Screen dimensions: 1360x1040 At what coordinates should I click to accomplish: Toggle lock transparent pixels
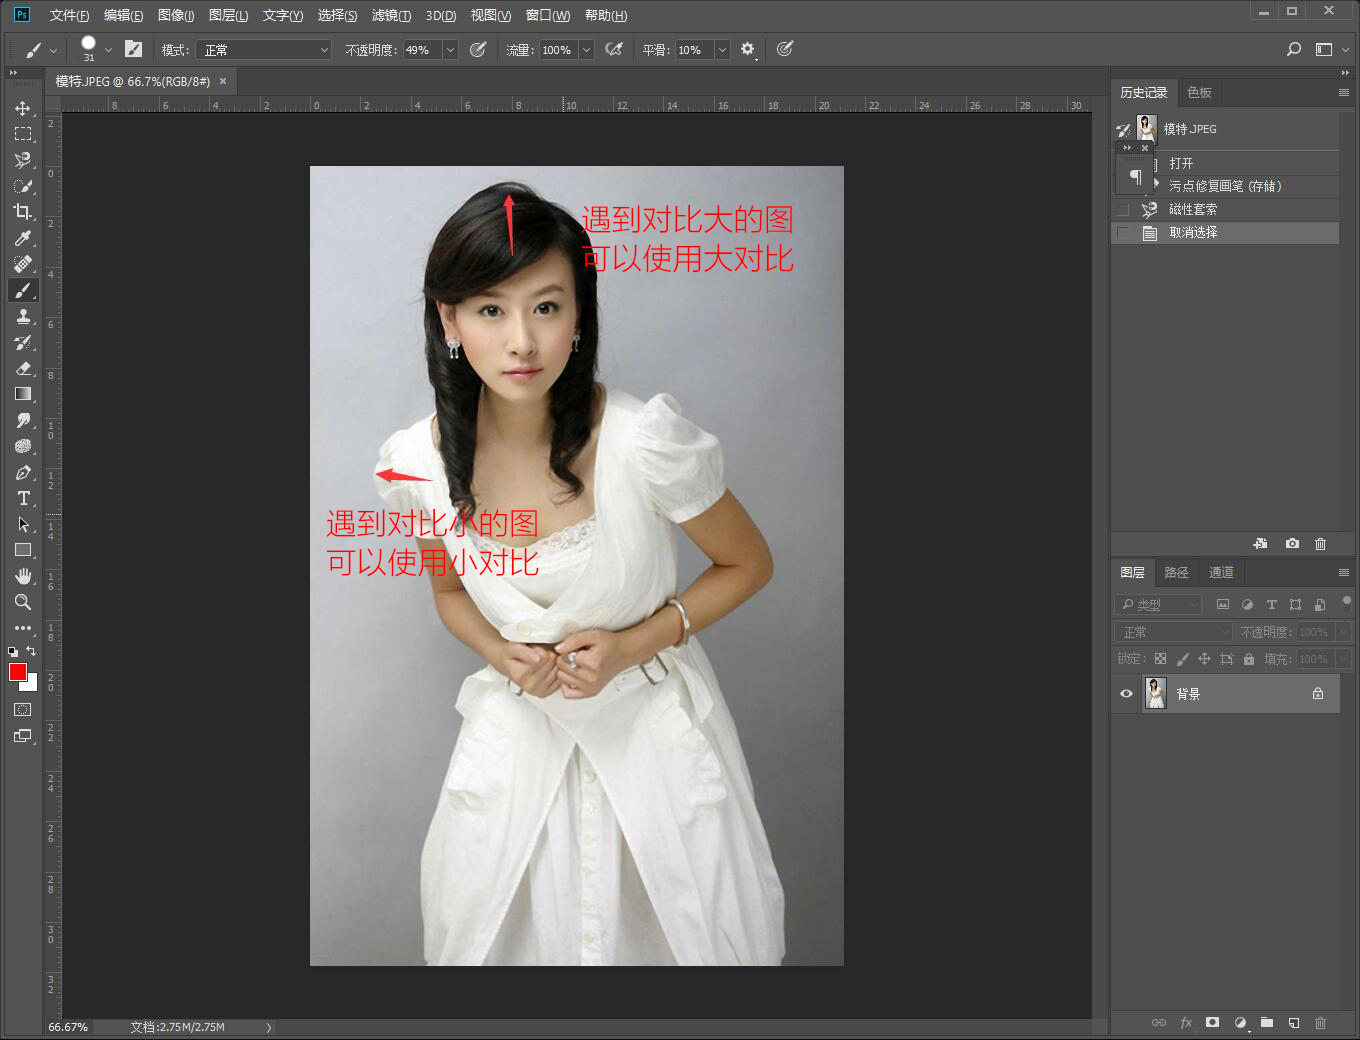(x=1160, y=659)
